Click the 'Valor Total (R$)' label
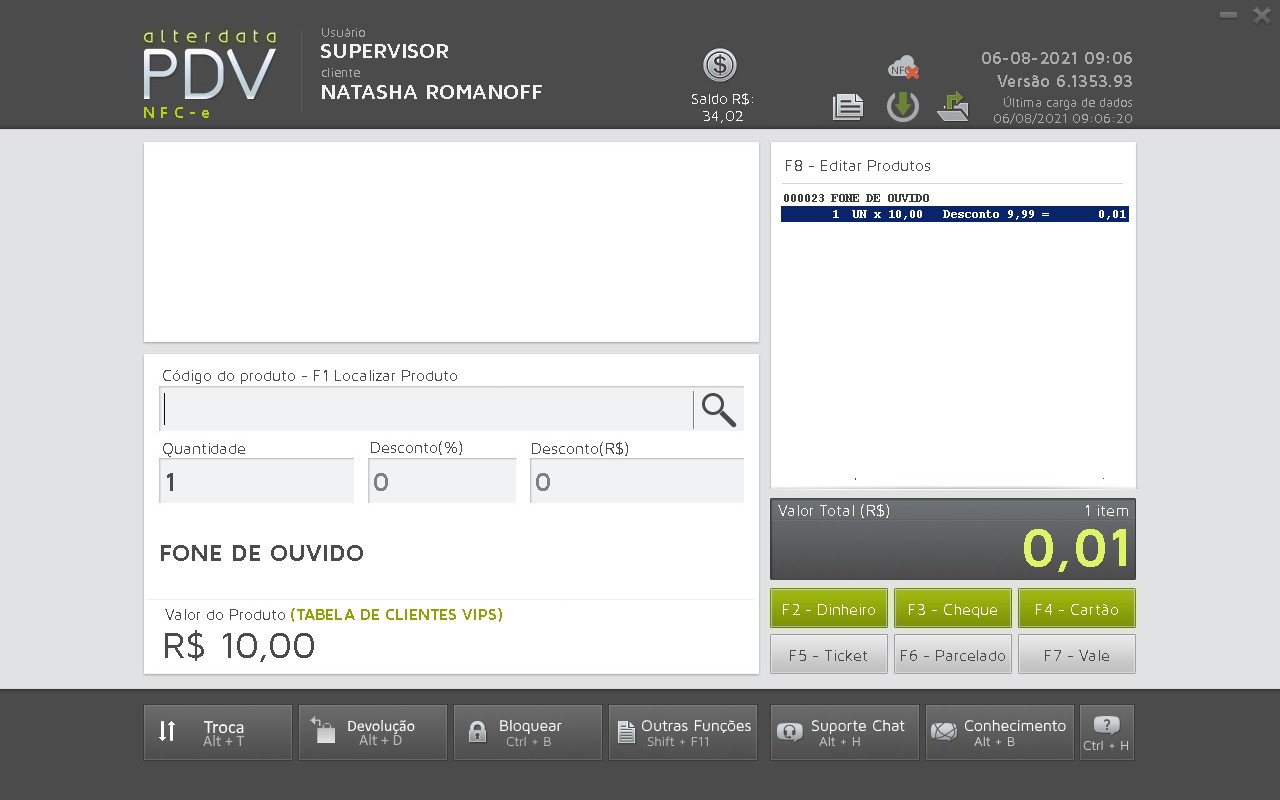1280x800 pixels. point(834,511)
